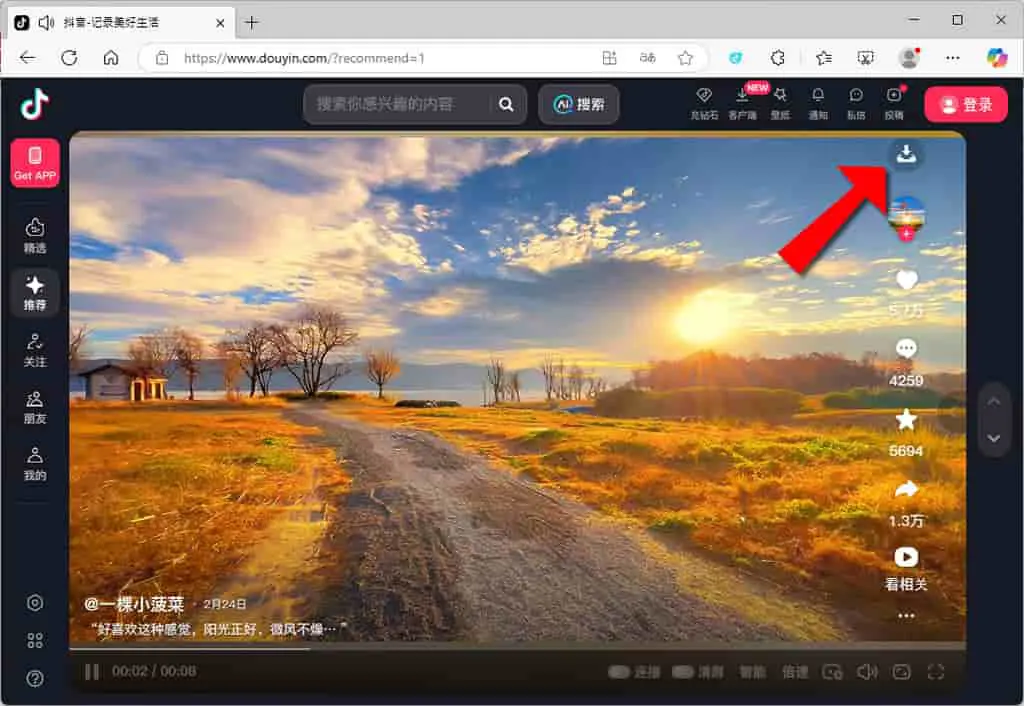Go to next video with down chevron
Viewport: 1024px width, 706px height.
[x=993, y=438]
